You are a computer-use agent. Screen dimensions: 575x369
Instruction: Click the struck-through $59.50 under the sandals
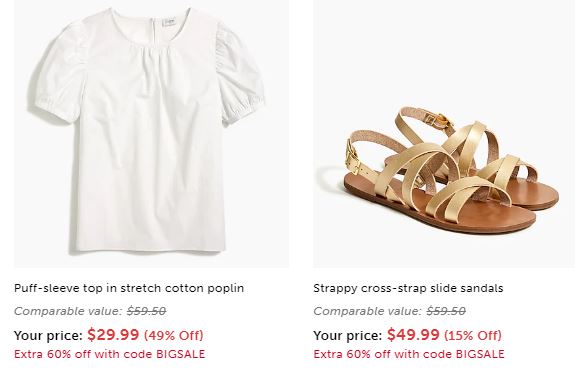click(446, 311)
